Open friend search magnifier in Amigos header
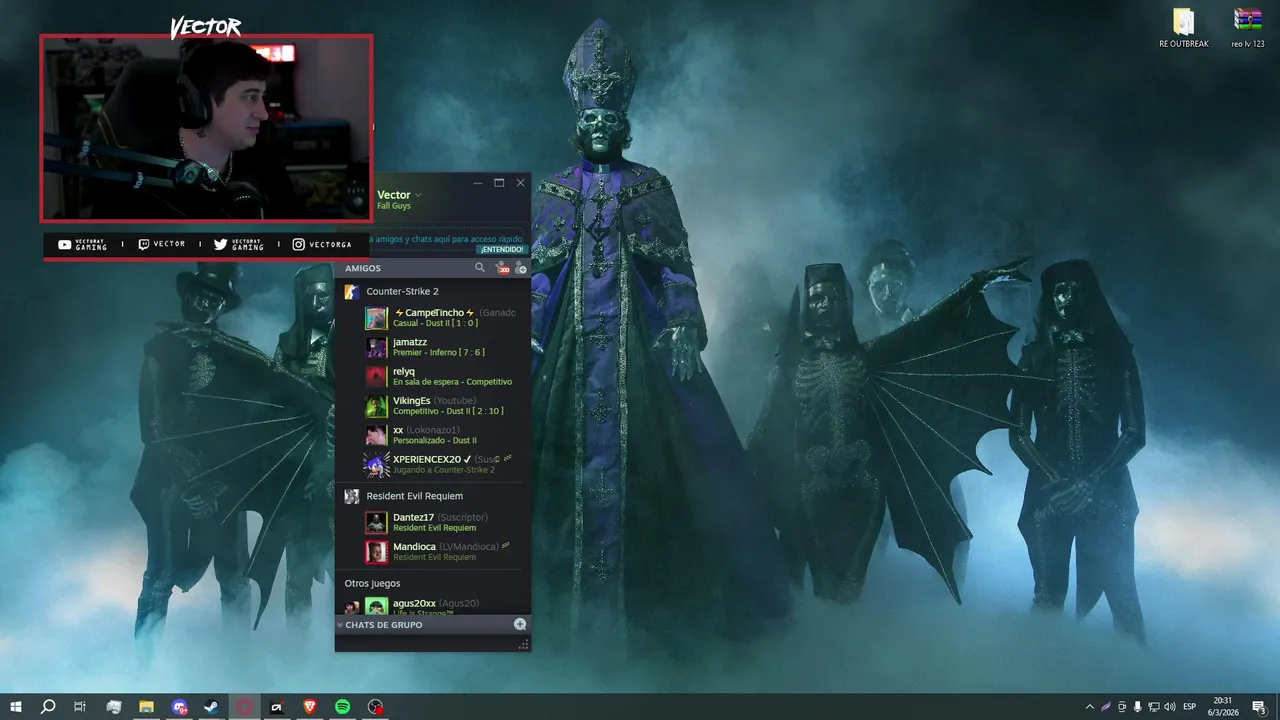Image resolution: width=1280 pixels, height=720 pixels. tap(480, 268)
